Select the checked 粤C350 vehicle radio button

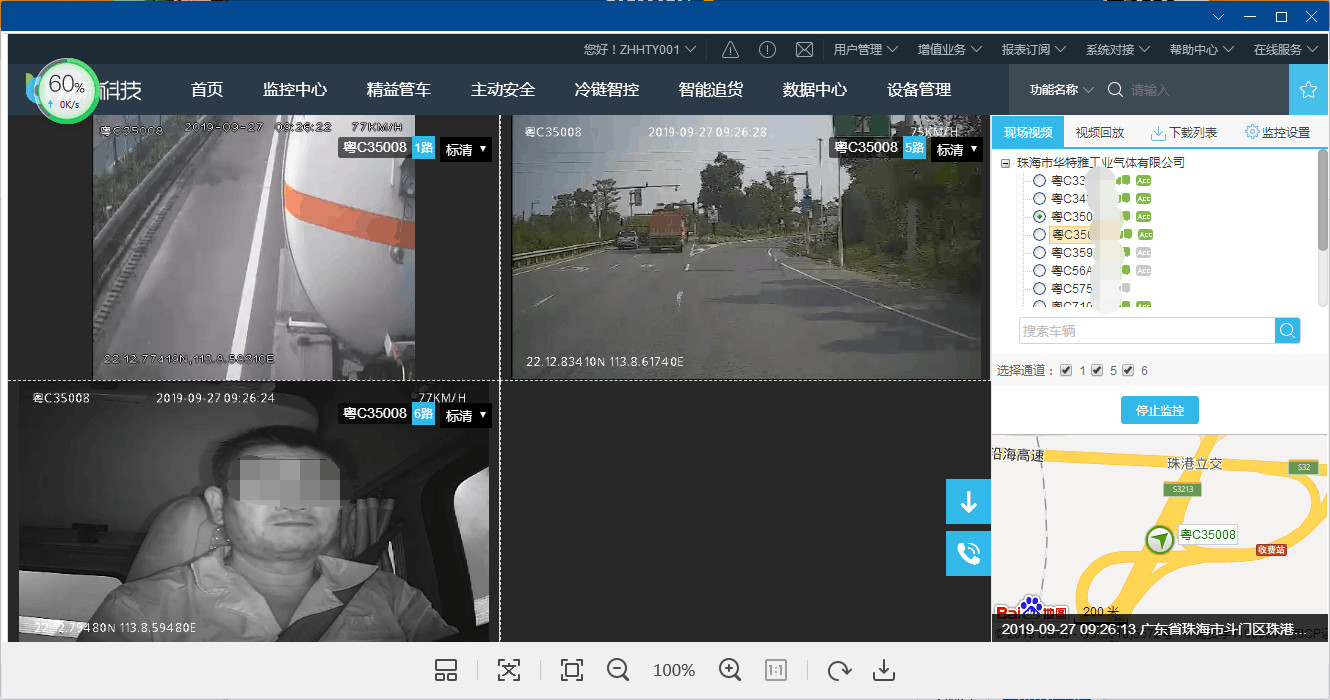point(1040,217)
